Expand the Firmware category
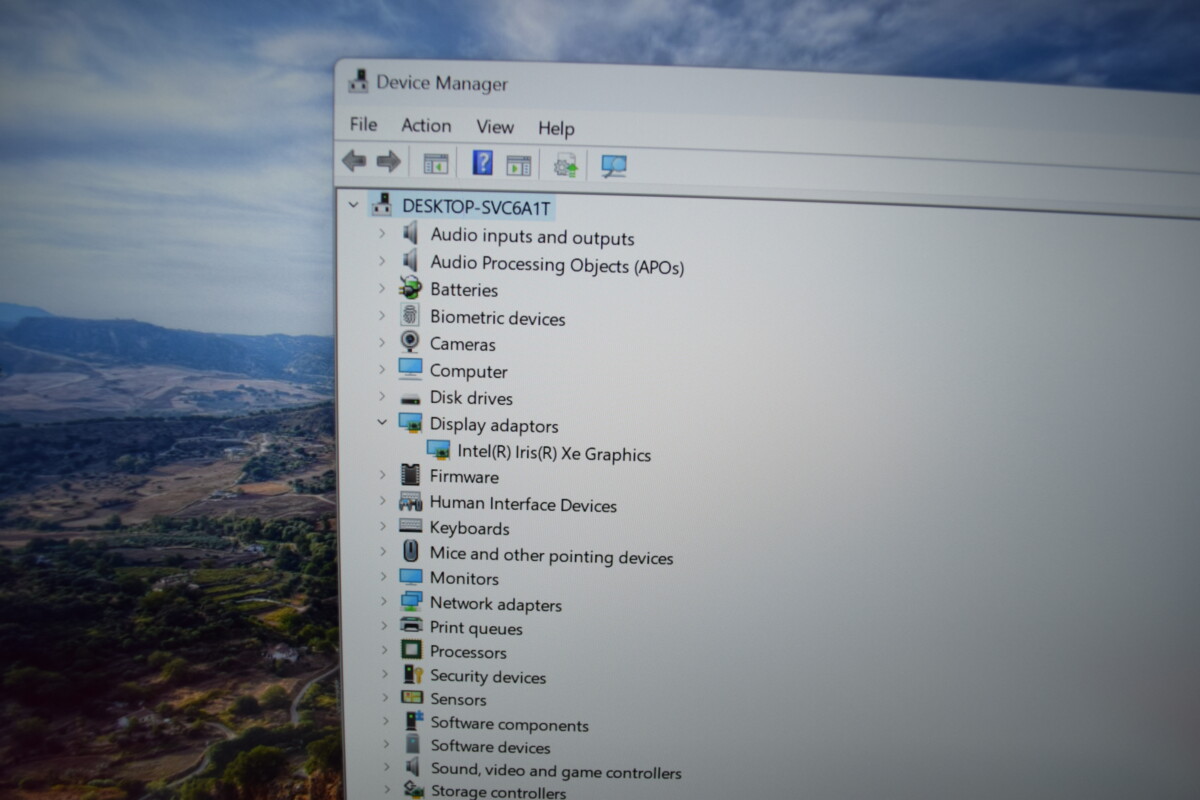 [381, 475]
